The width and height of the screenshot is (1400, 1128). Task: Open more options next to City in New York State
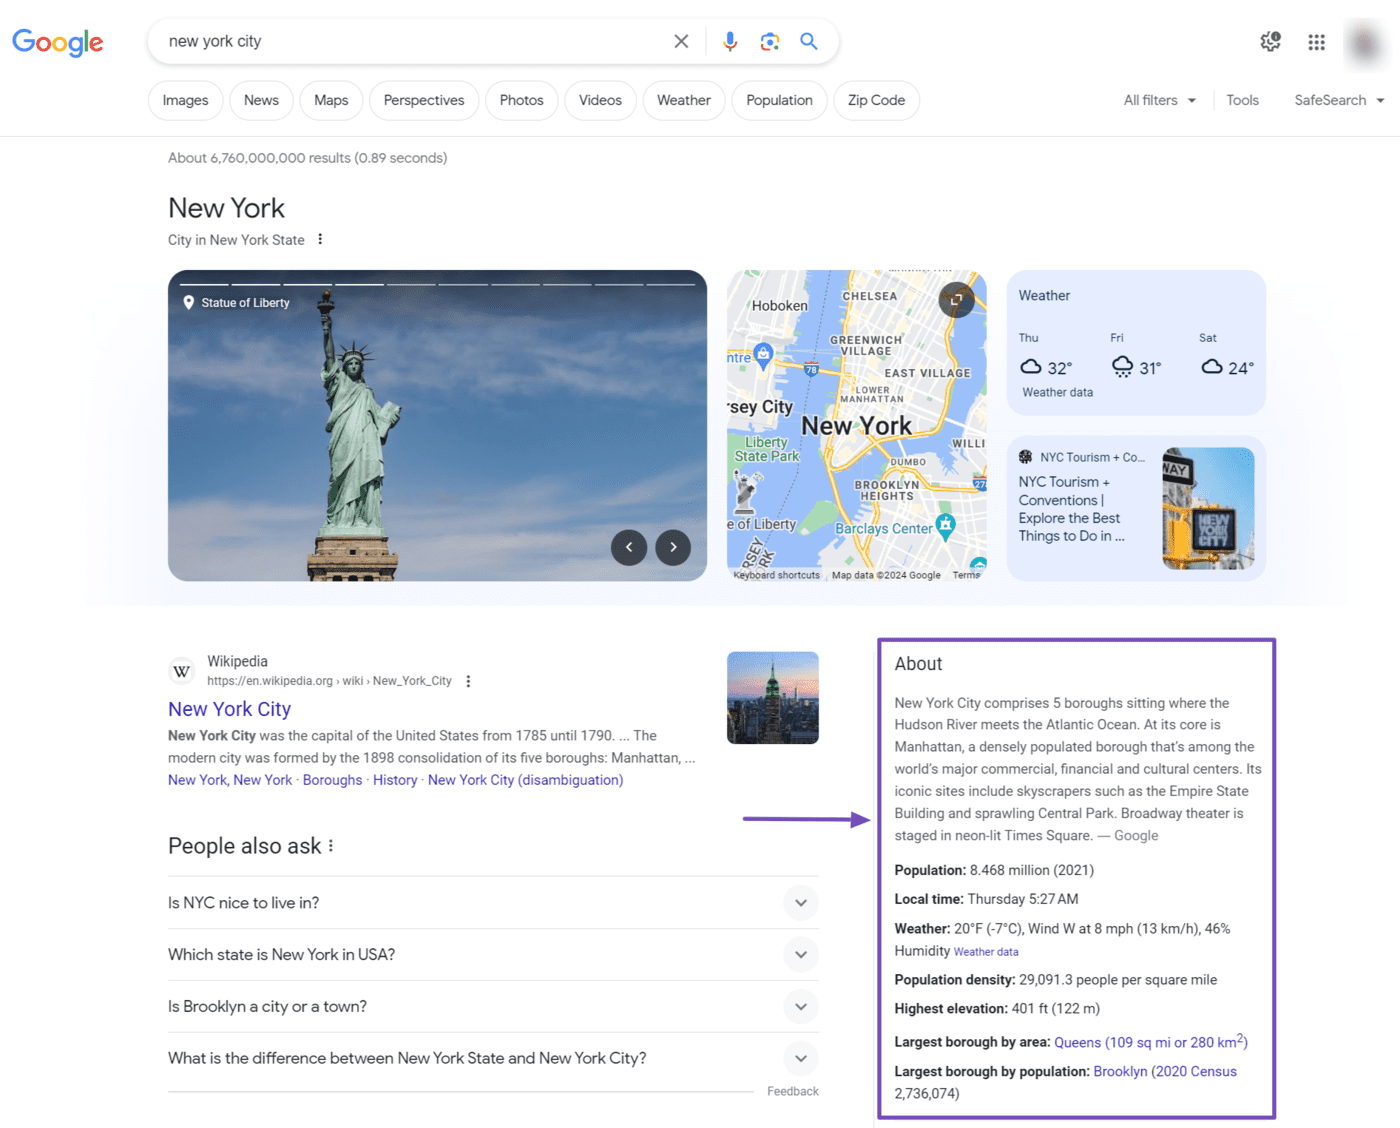click(320, 239)
